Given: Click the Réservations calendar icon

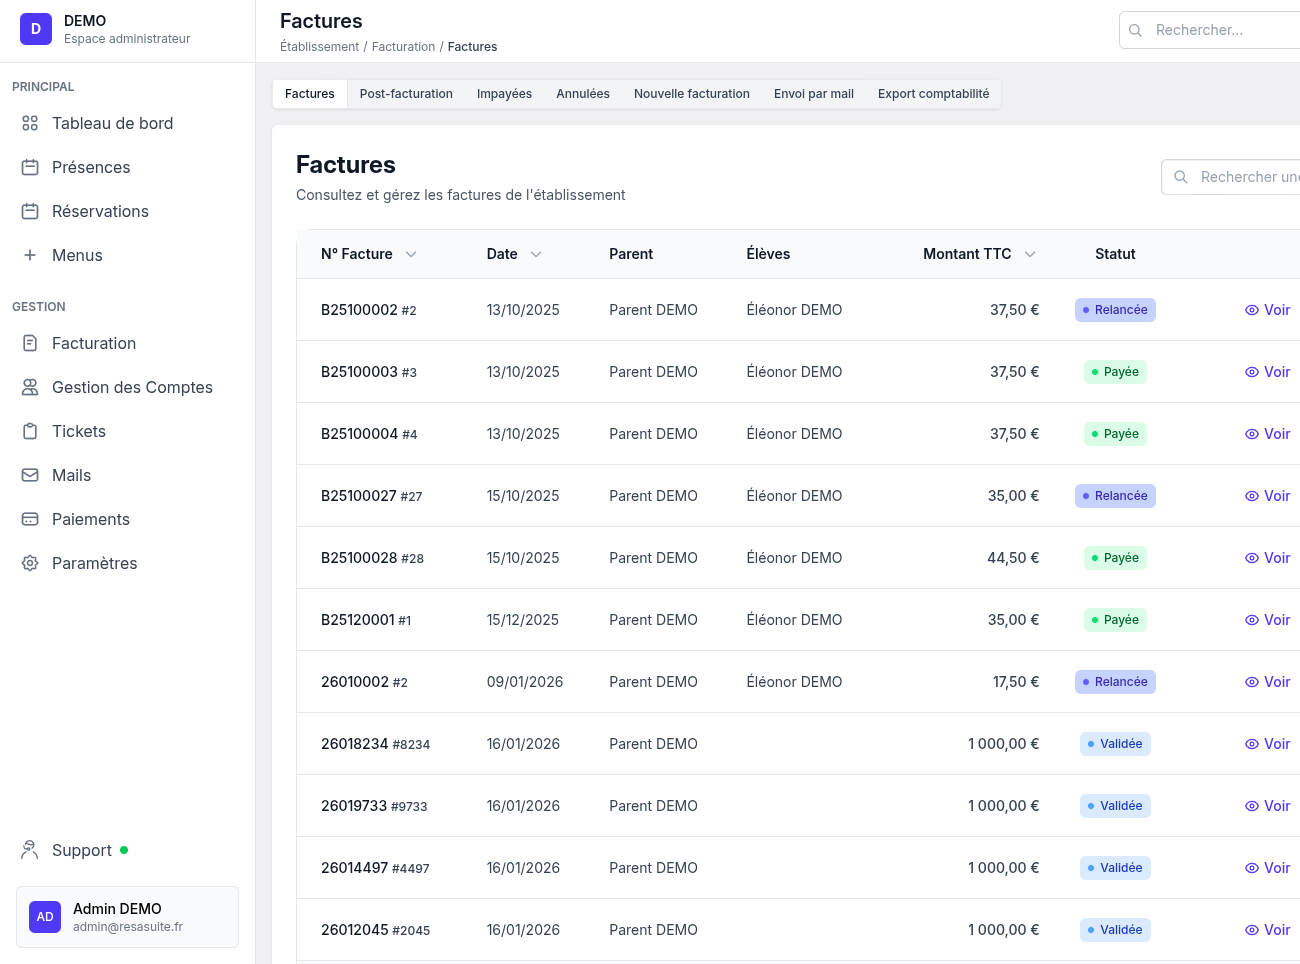Looking at the screenshot, I should pos(30,211).
